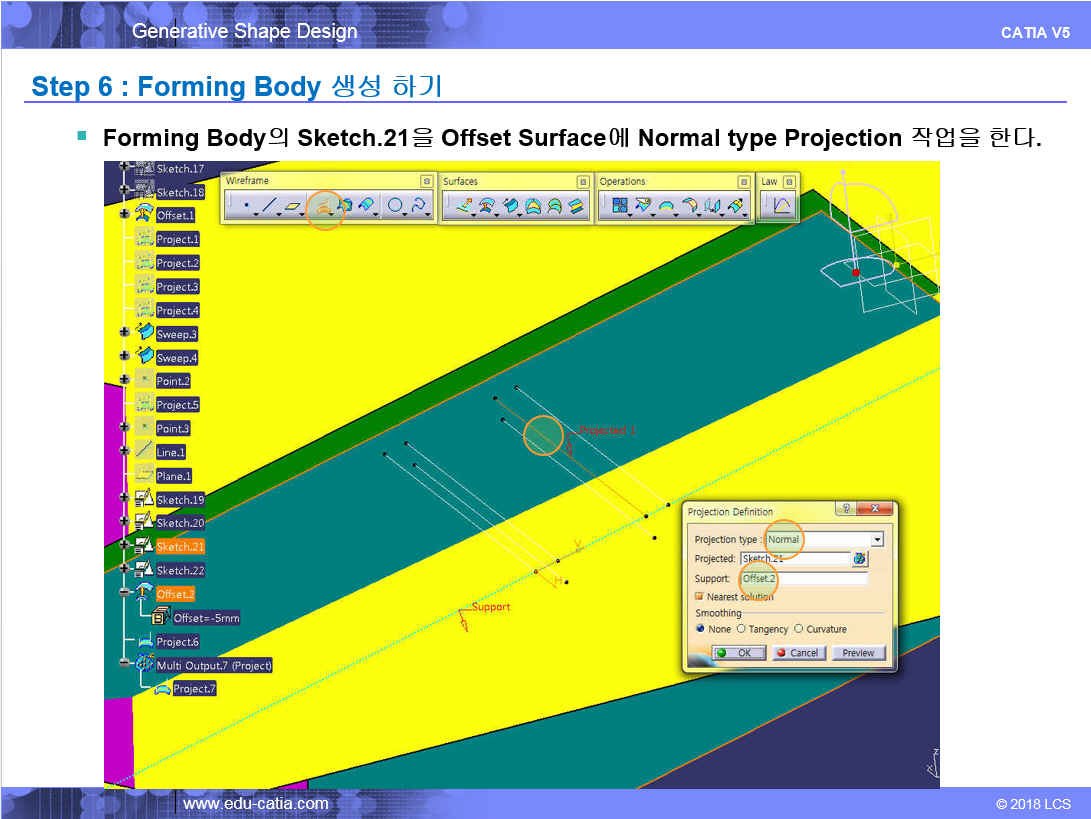Click the Support input field

803,579
